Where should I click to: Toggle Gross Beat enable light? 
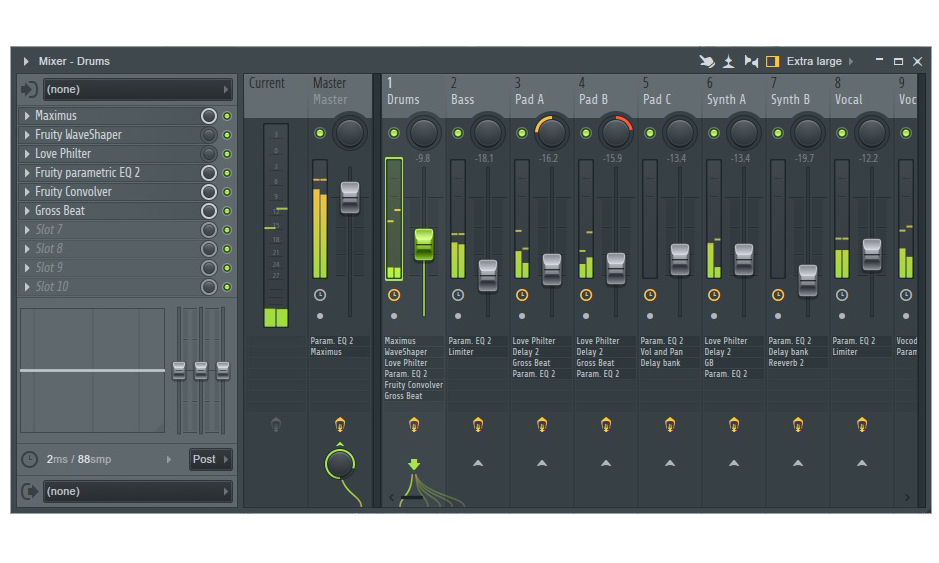[x=227, y=211]
